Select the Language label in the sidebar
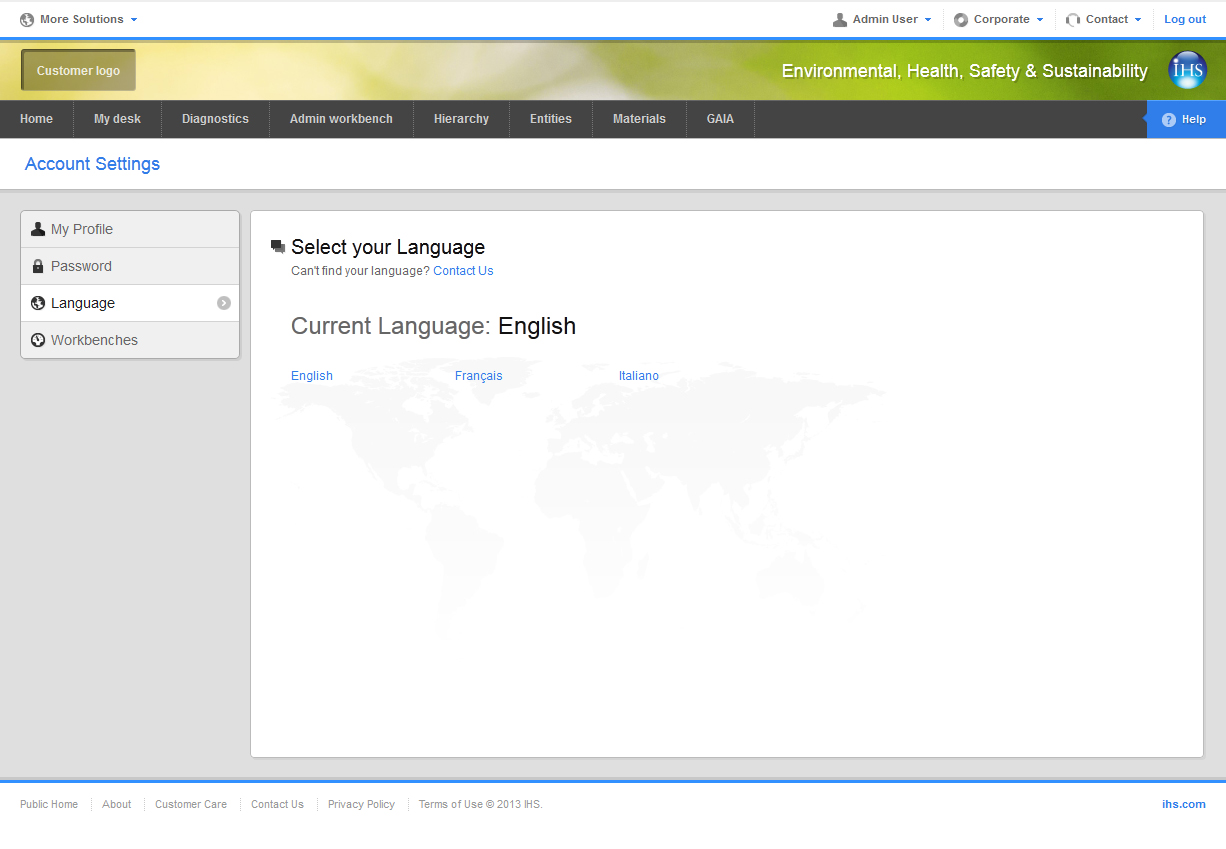 point(83,303)
